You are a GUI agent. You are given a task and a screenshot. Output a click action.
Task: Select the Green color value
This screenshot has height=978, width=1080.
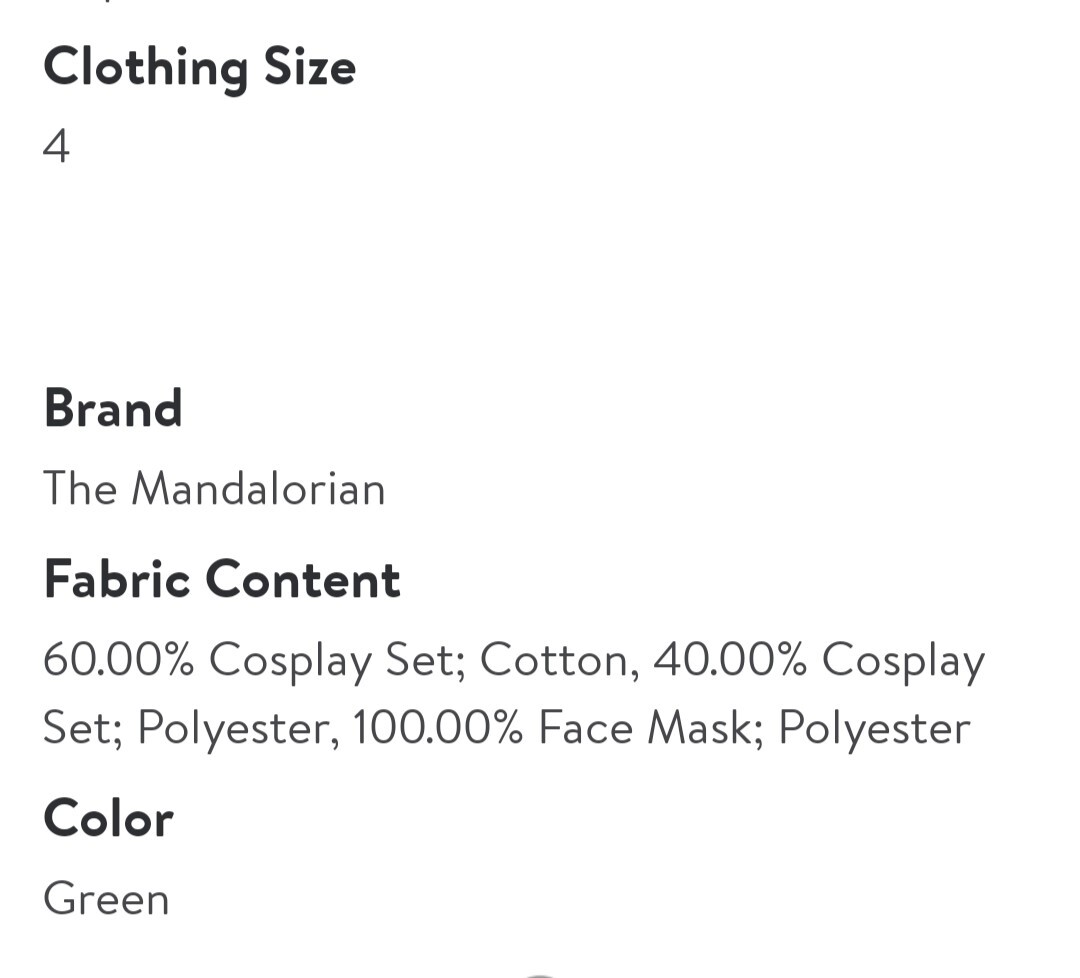pos(106,898)
